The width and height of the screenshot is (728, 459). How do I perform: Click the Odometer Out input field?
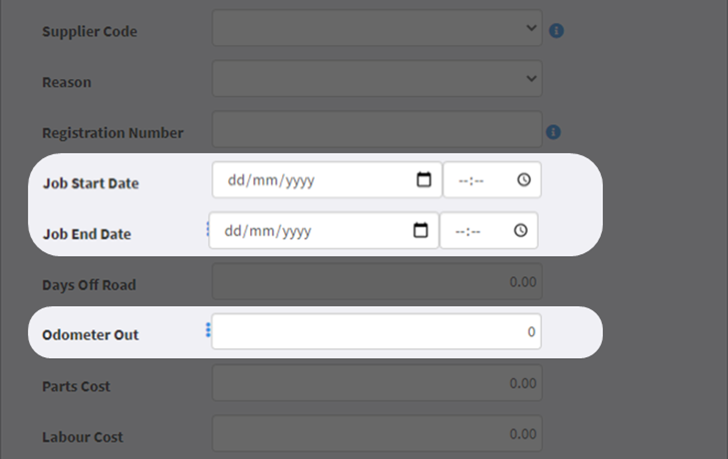(x=377, y=331)
